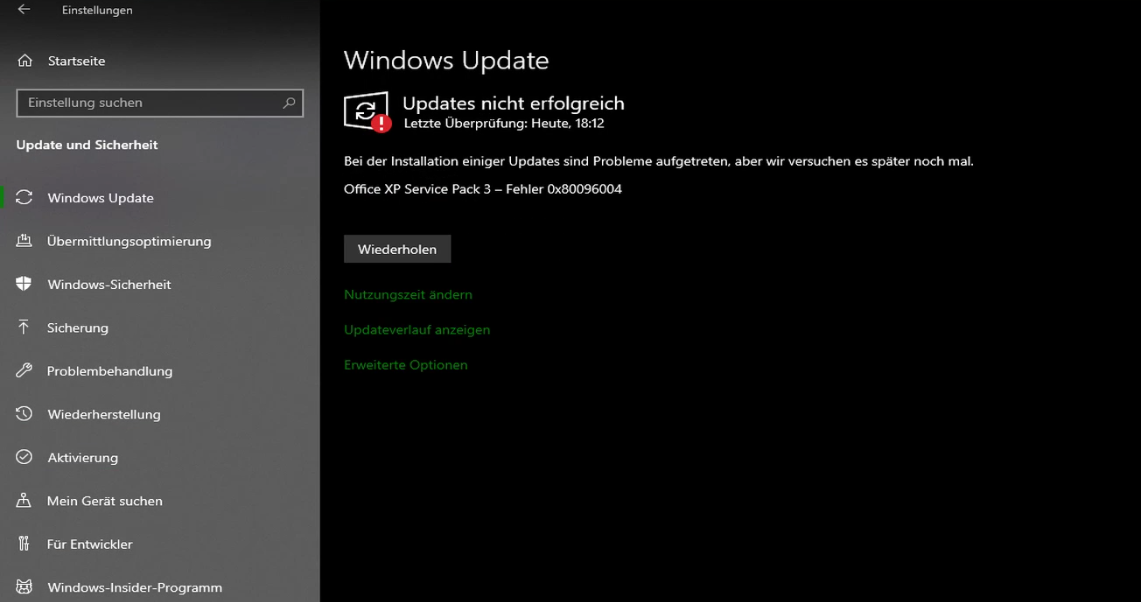
Task: Click the Für Entwickler tools icon
Action: [24, 543]
